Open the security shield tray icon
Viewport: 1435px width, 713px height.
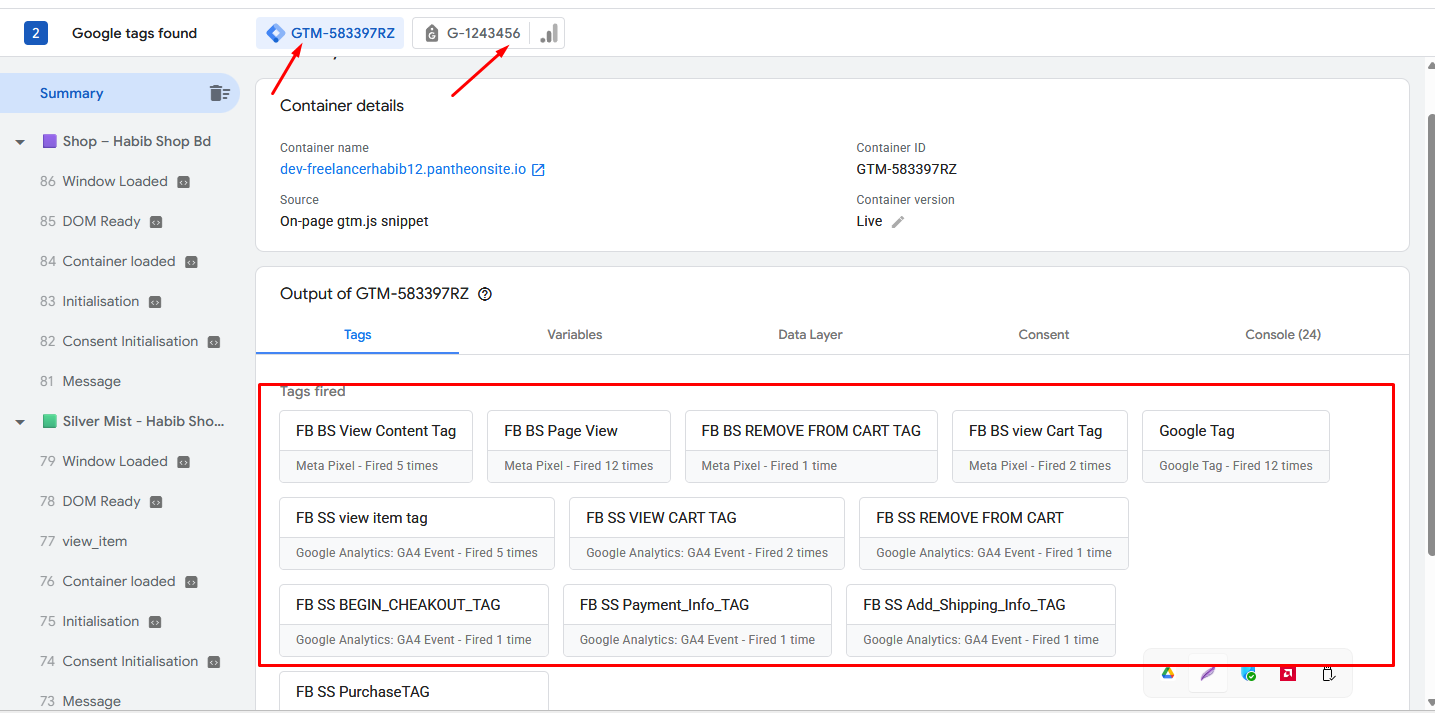tap(1248, 673)
